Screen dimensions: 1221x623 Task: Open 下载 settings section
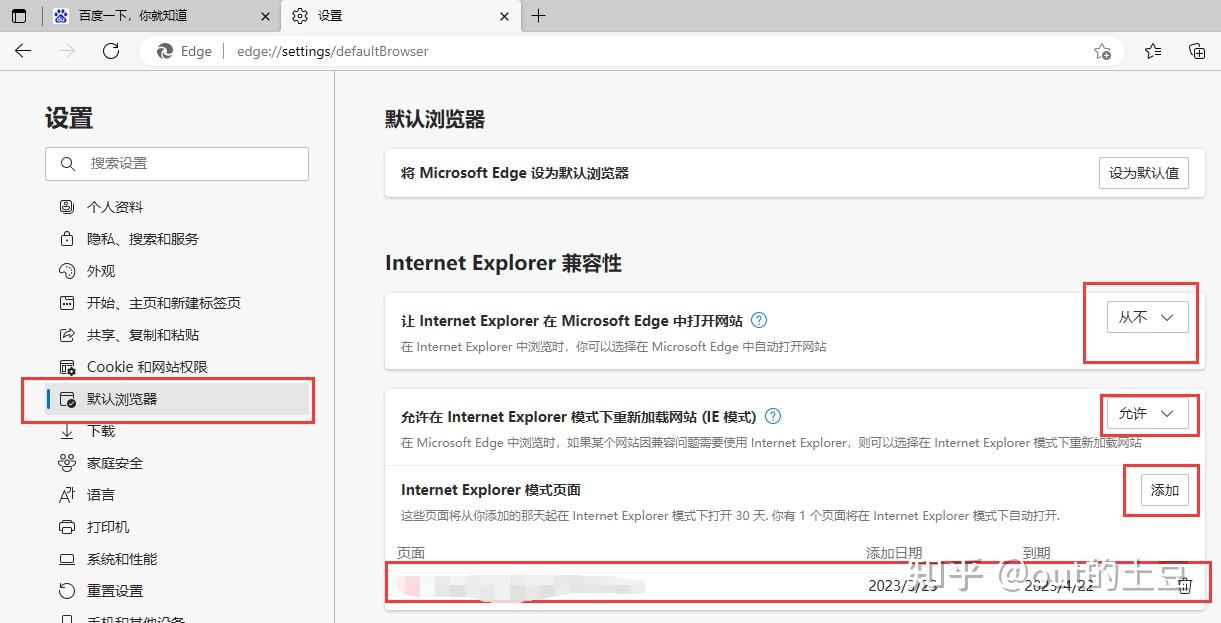click(x=101, y=431)
